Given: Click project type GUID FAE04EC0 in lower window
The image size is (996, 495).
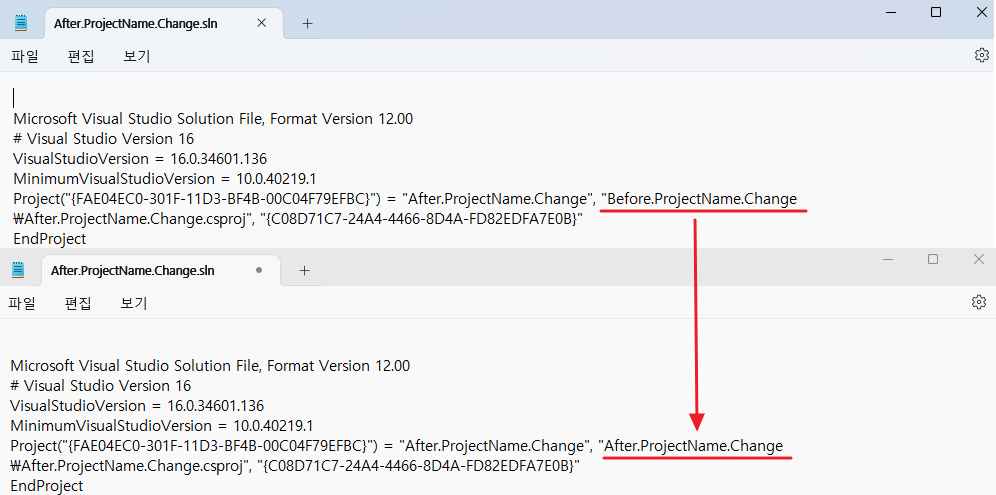Looking at the screenshot, I should pos(217,446).
